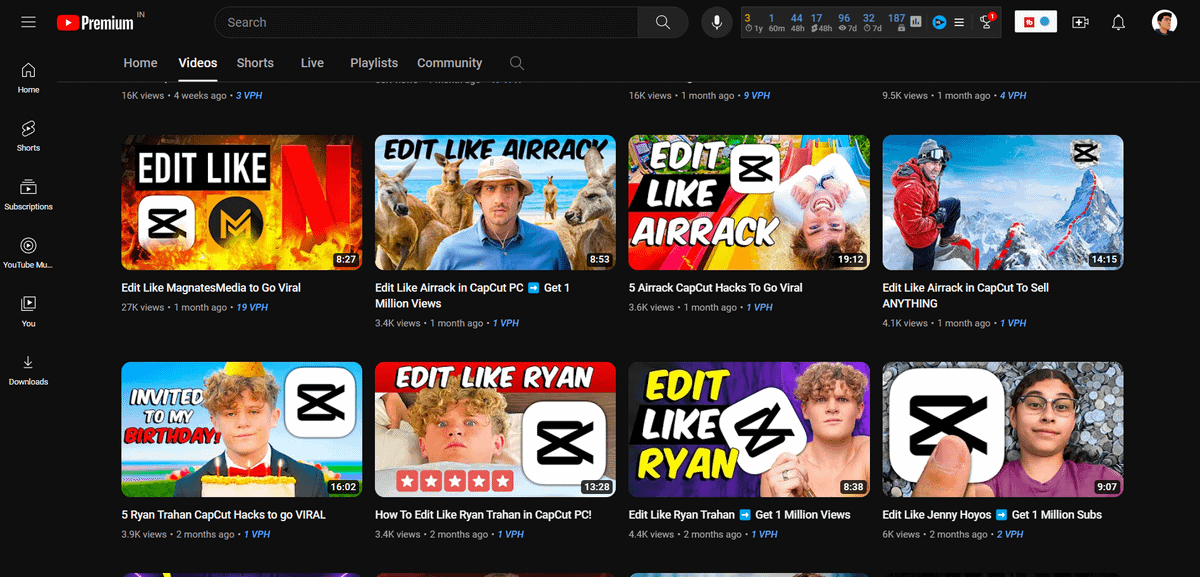Open the Edit Like MagnatesMedia thumbnail
Screen dimensions: 1200x577
point(242,203)
